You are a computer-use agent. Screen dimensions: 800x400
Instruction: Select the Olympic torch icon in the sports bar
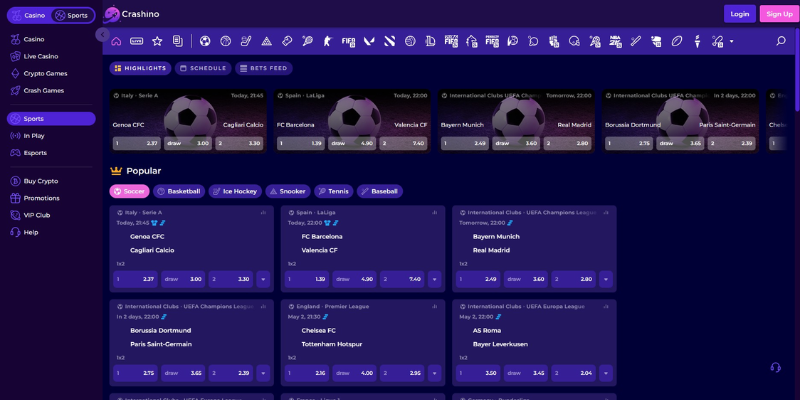click(x=697, y=41)
